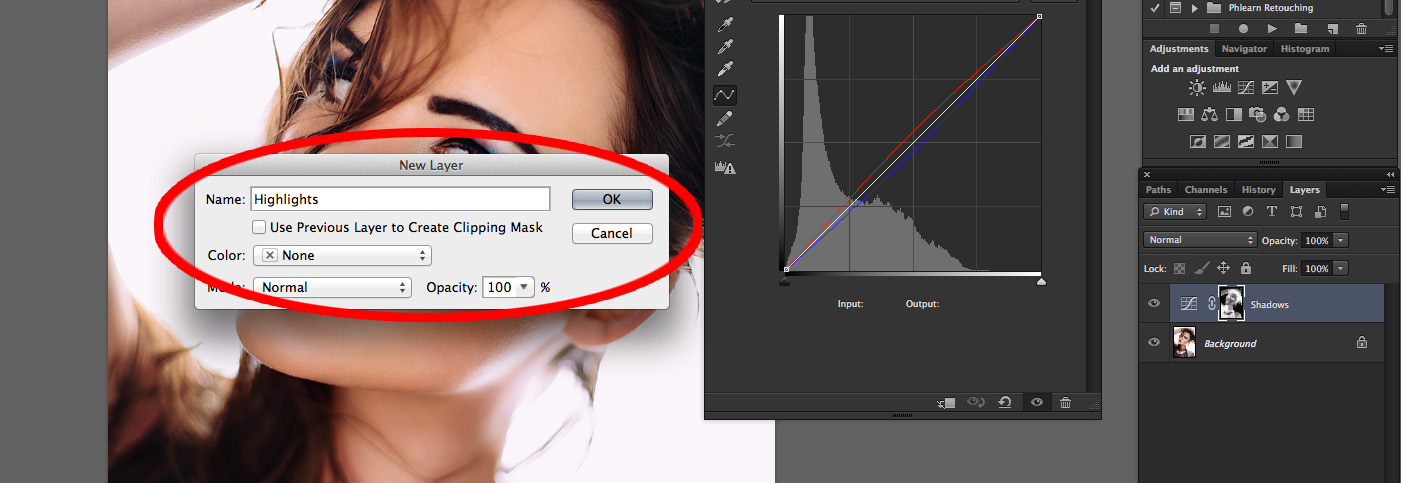The width and height of the screenshot is (1401, 483).
Task: Open Opacity slider arrow in New Layer dialog
Action: tap(524, 287)
